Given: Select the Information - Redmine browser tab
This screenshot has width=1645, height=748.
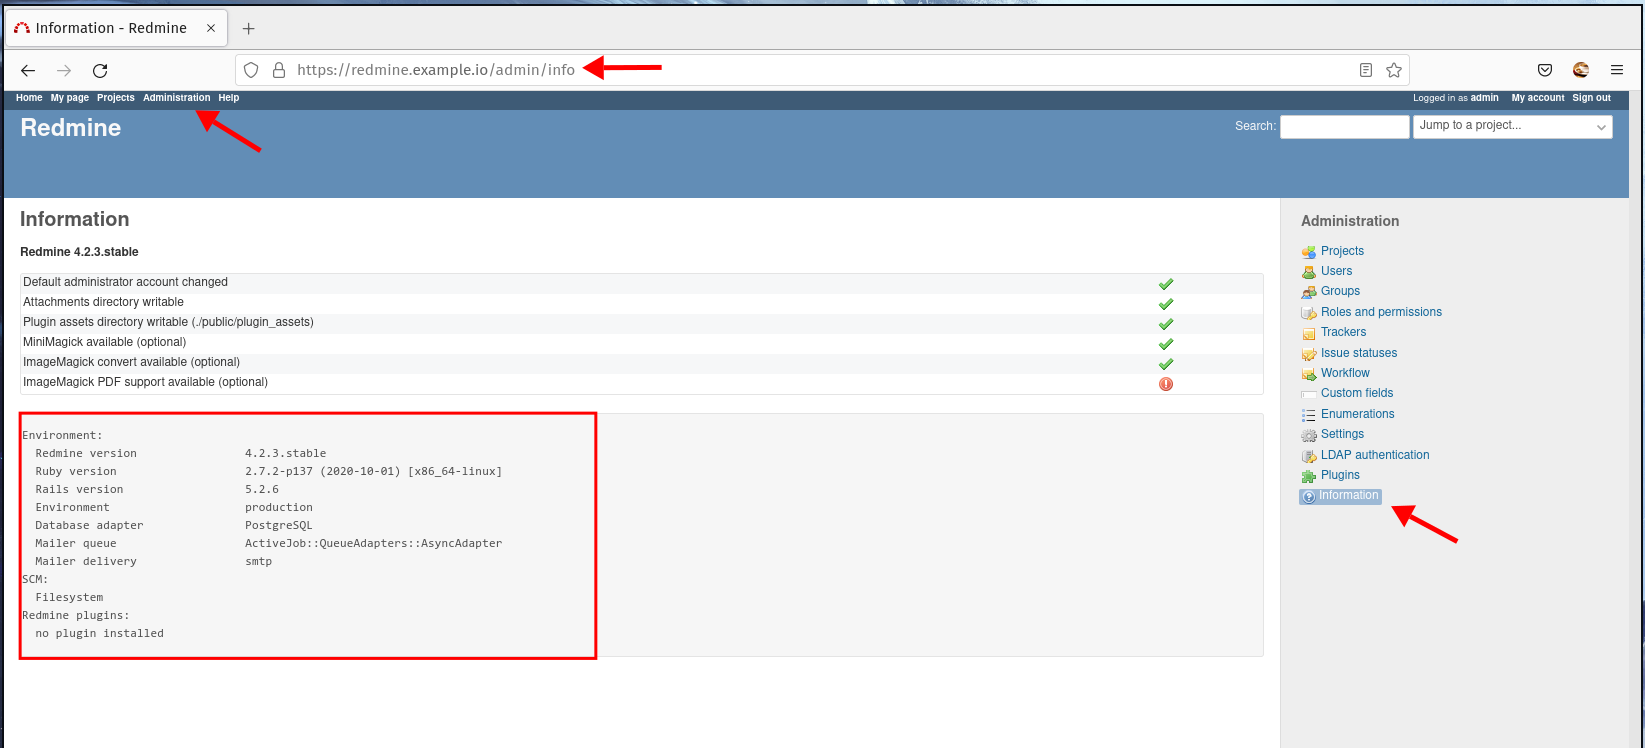Looking at the screenshot, I should click(x=116, y=28).
